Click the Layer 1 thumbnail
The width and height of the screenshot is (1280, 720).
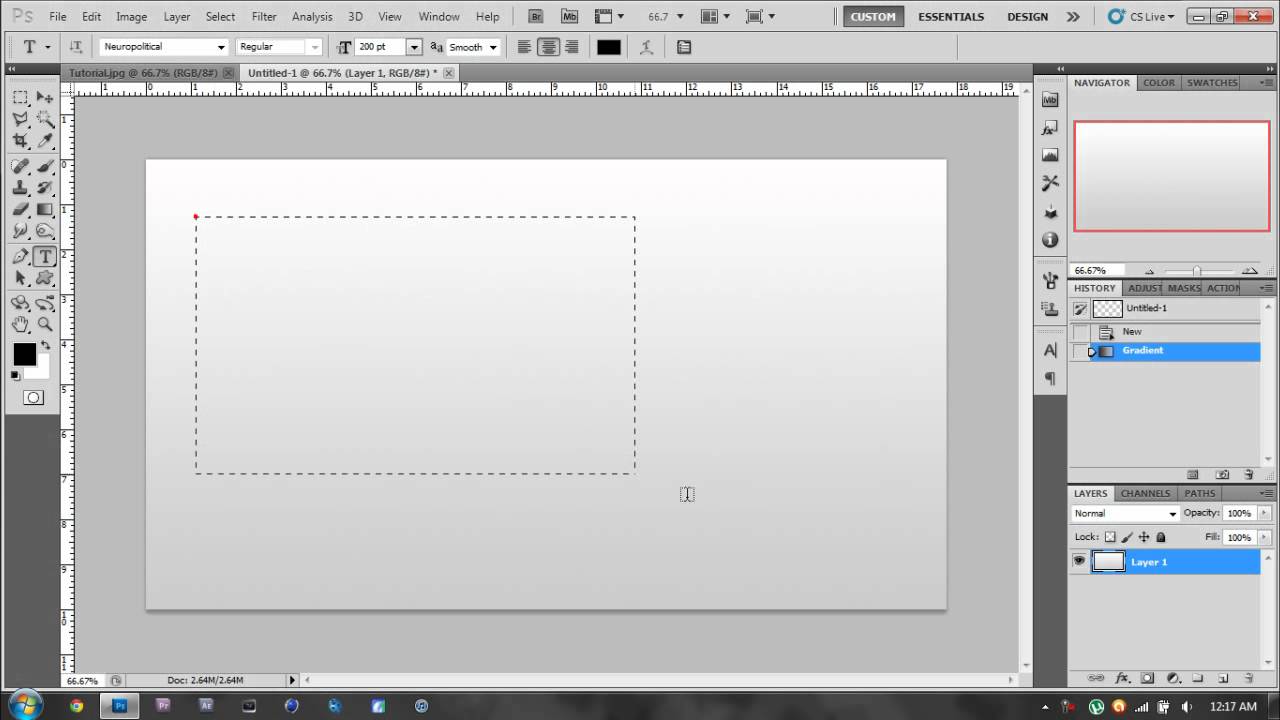point(1108,562)
